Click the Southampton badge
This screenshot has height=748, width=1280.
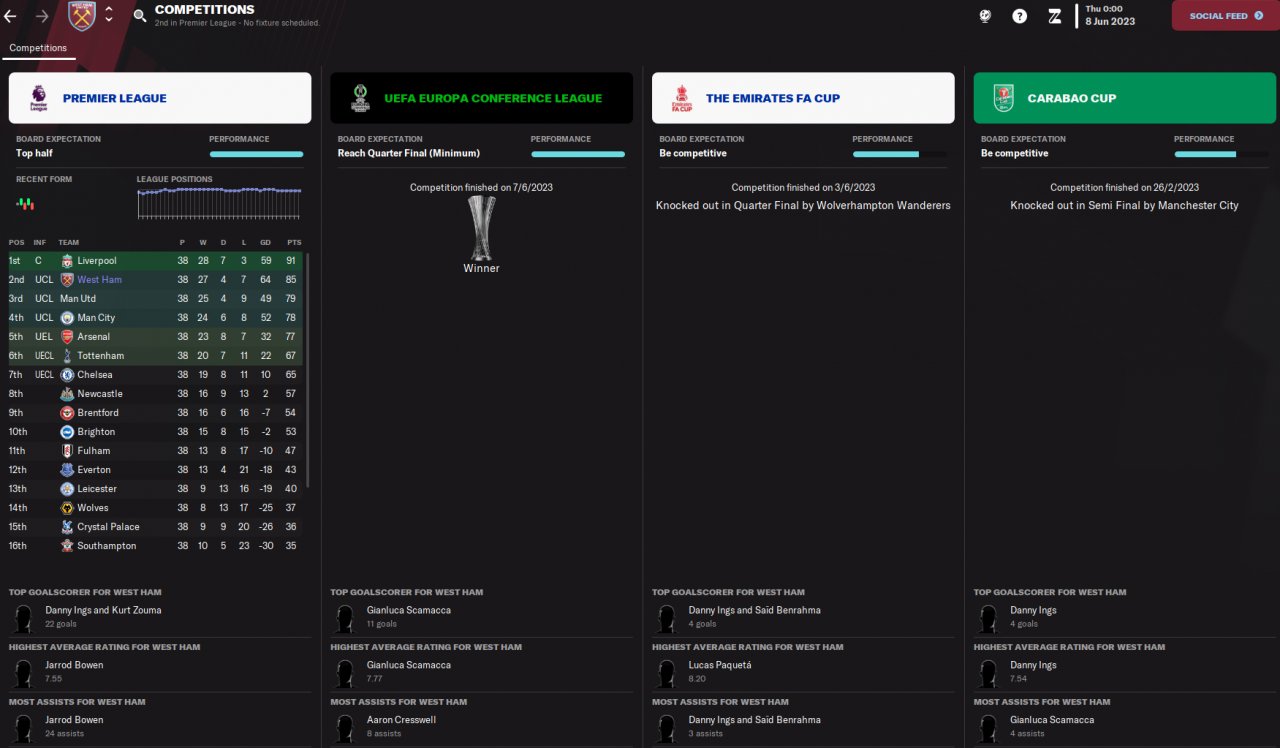(67, 546)
